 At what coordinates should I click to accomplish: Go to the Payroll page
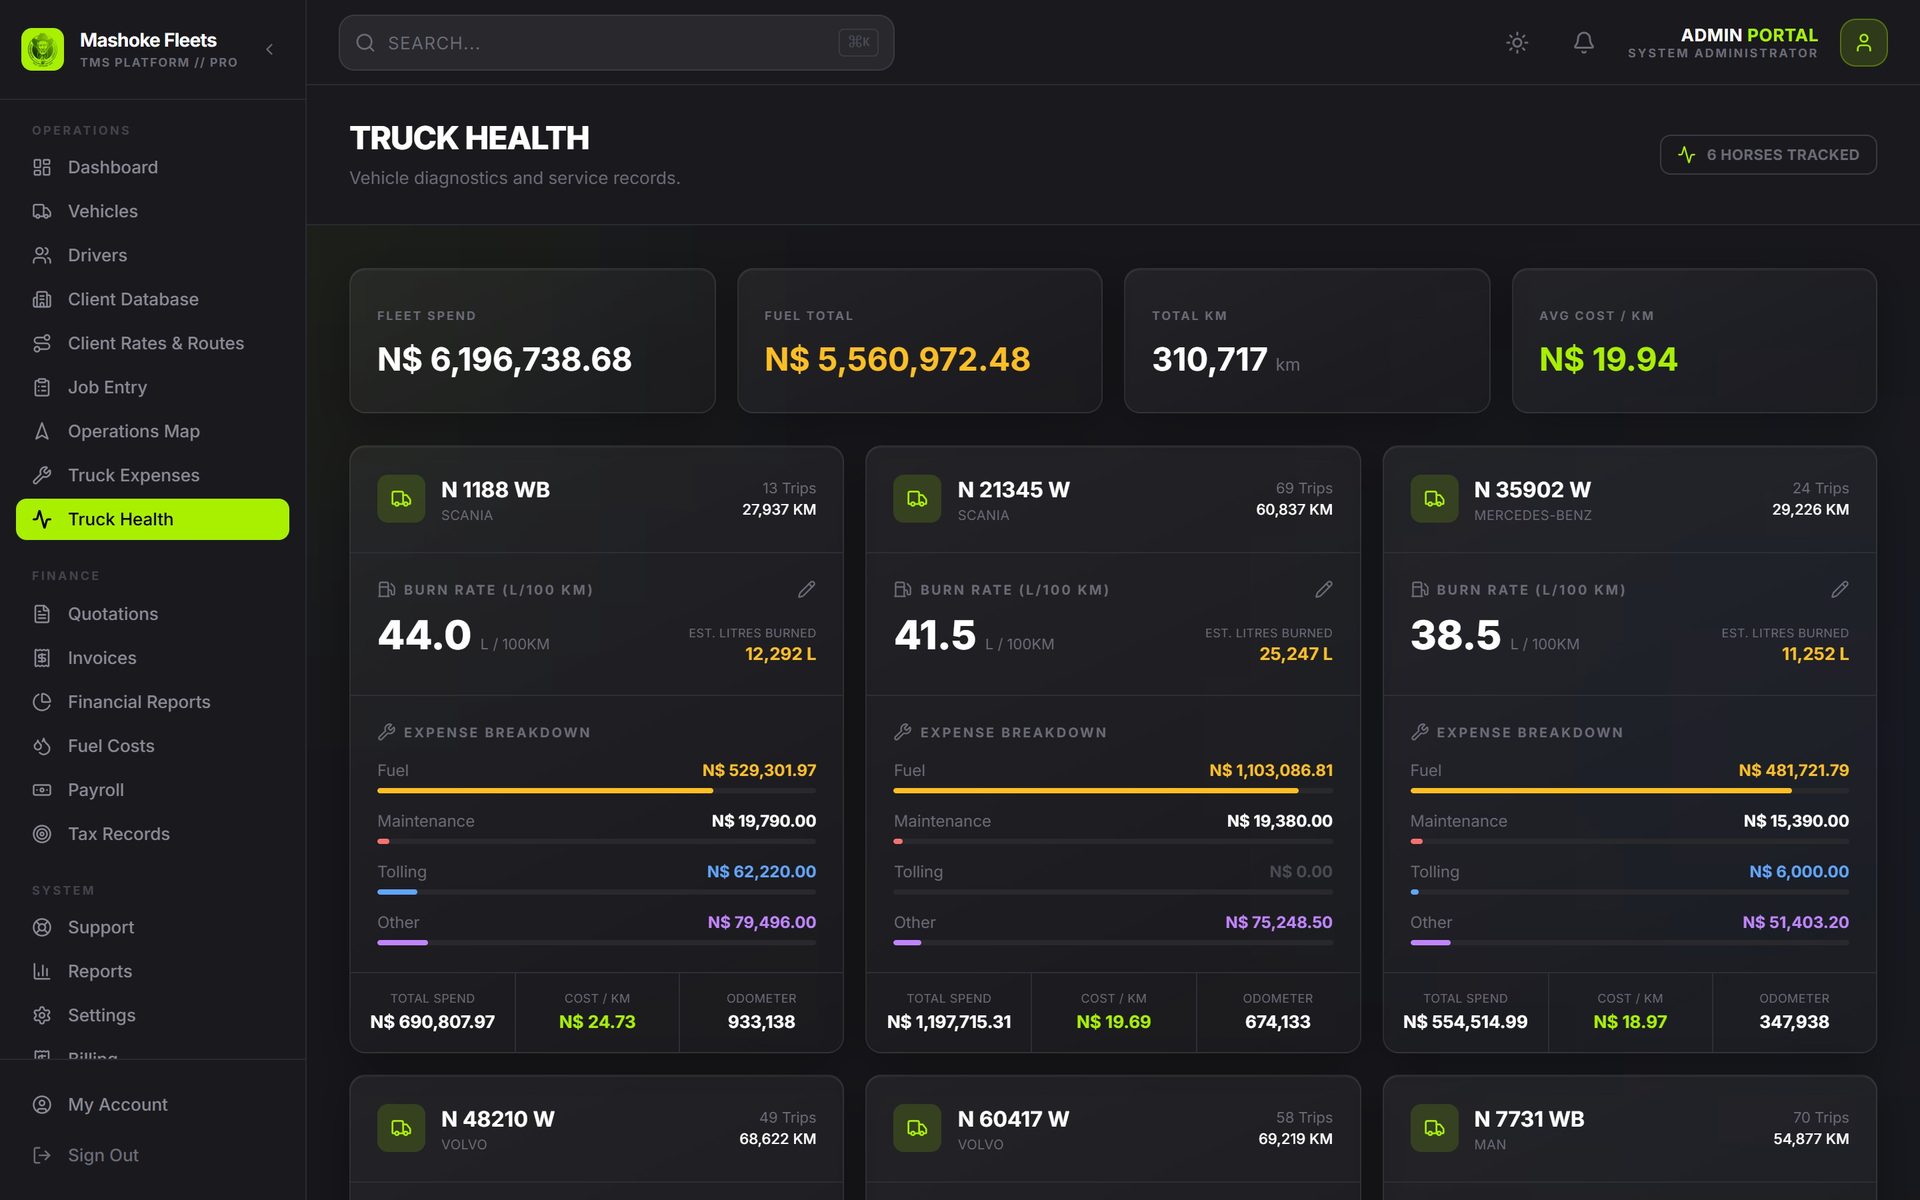point(153,790)
